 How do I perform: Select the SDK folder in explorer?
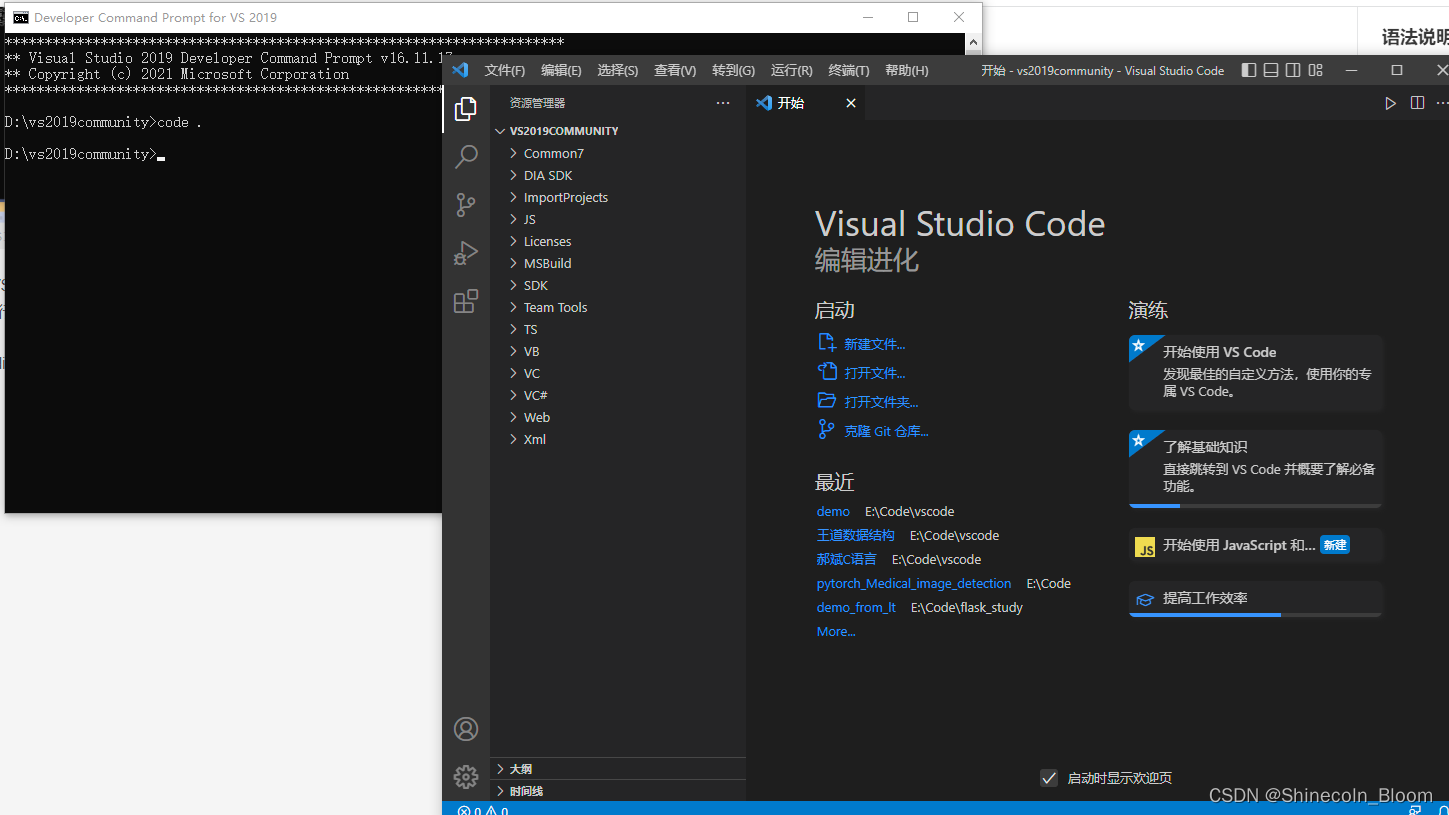620,285
